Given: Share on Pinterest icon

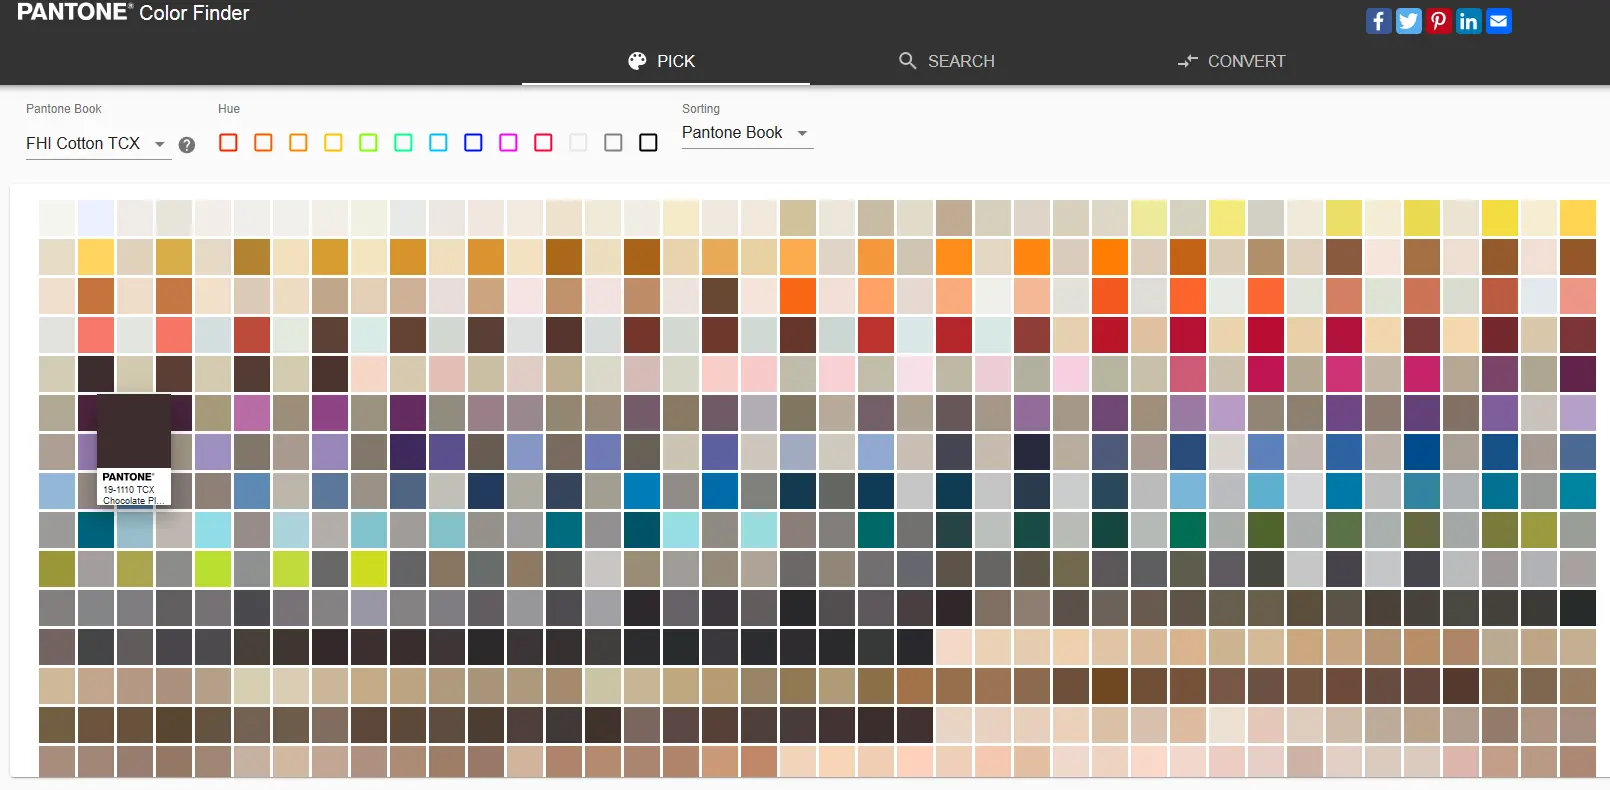Looking at the screenshot, I should pos(1438,21).
